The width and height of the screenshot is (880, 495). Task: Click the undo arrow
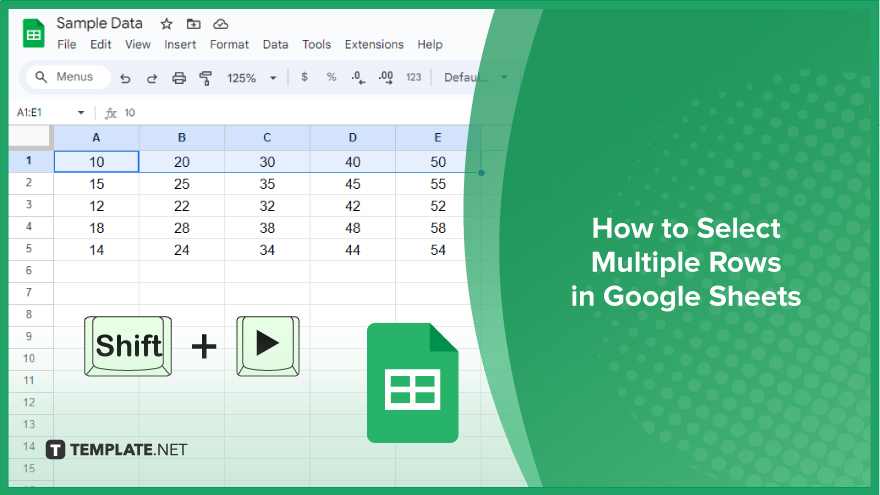pos(125,78)
